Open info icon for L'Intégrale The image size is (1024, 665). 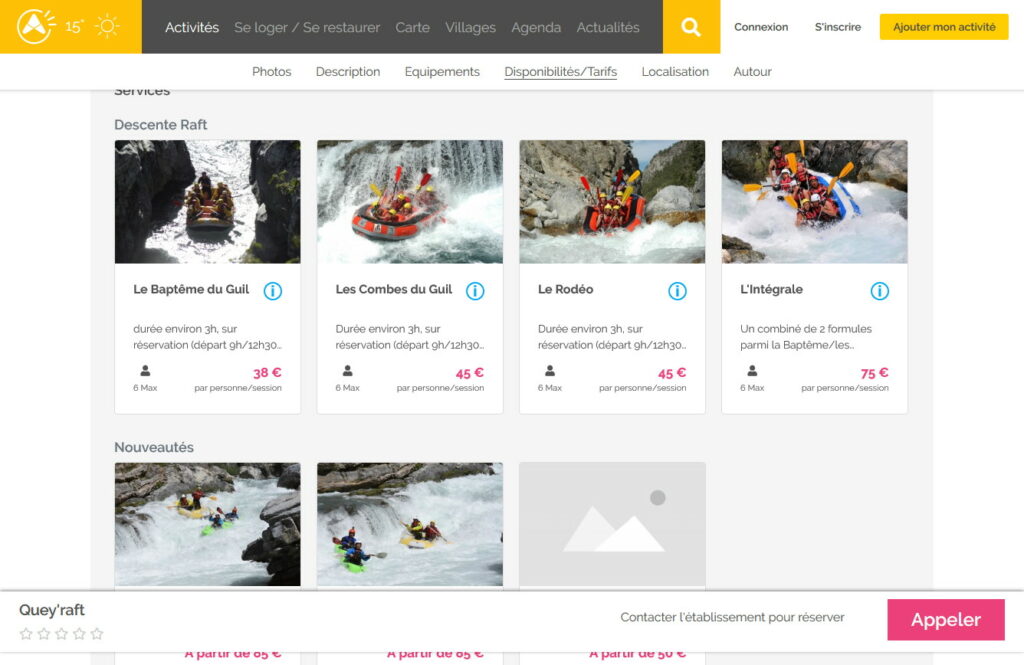coord(880,291)
